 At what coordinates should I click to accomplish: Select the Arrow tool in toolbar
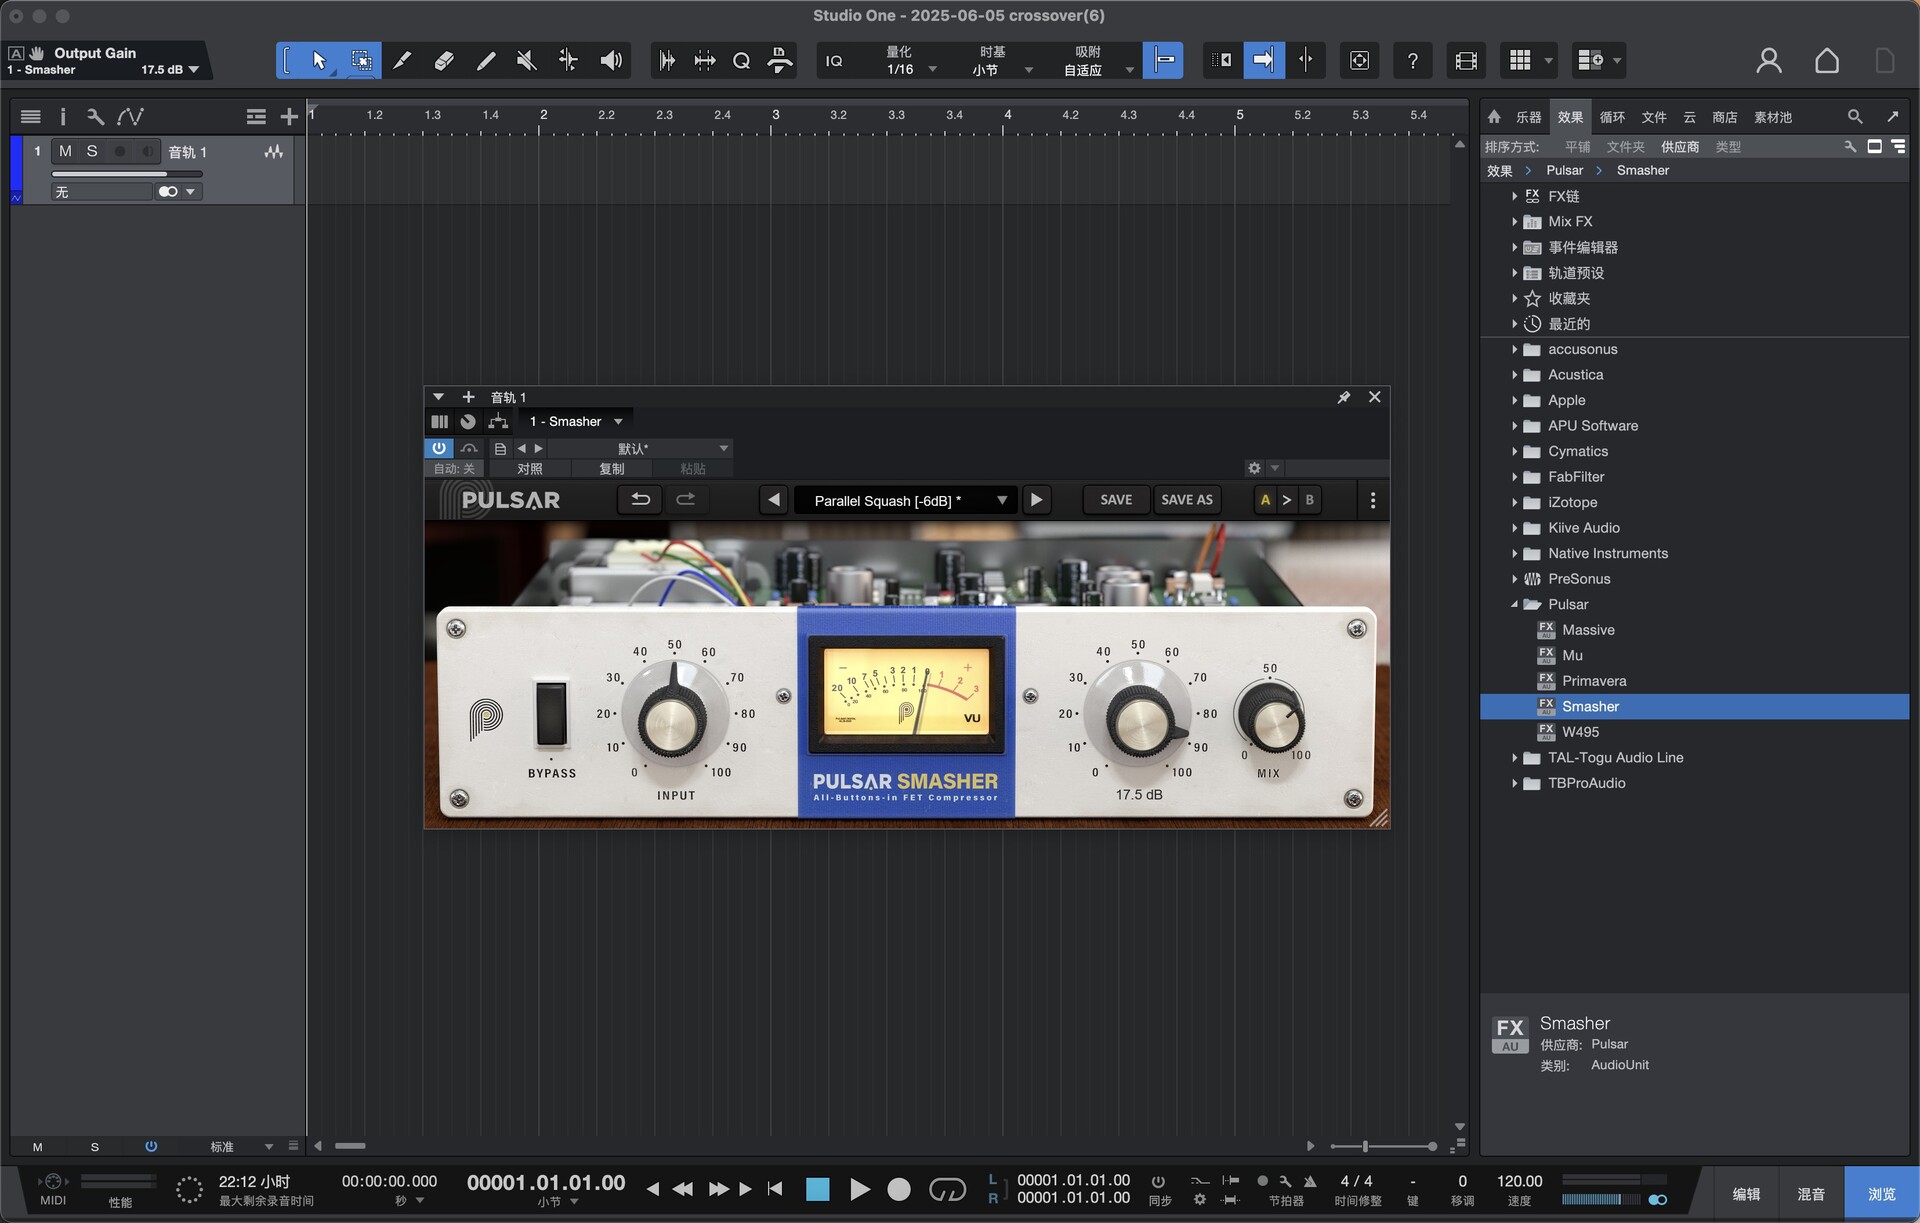pos(319,61)
